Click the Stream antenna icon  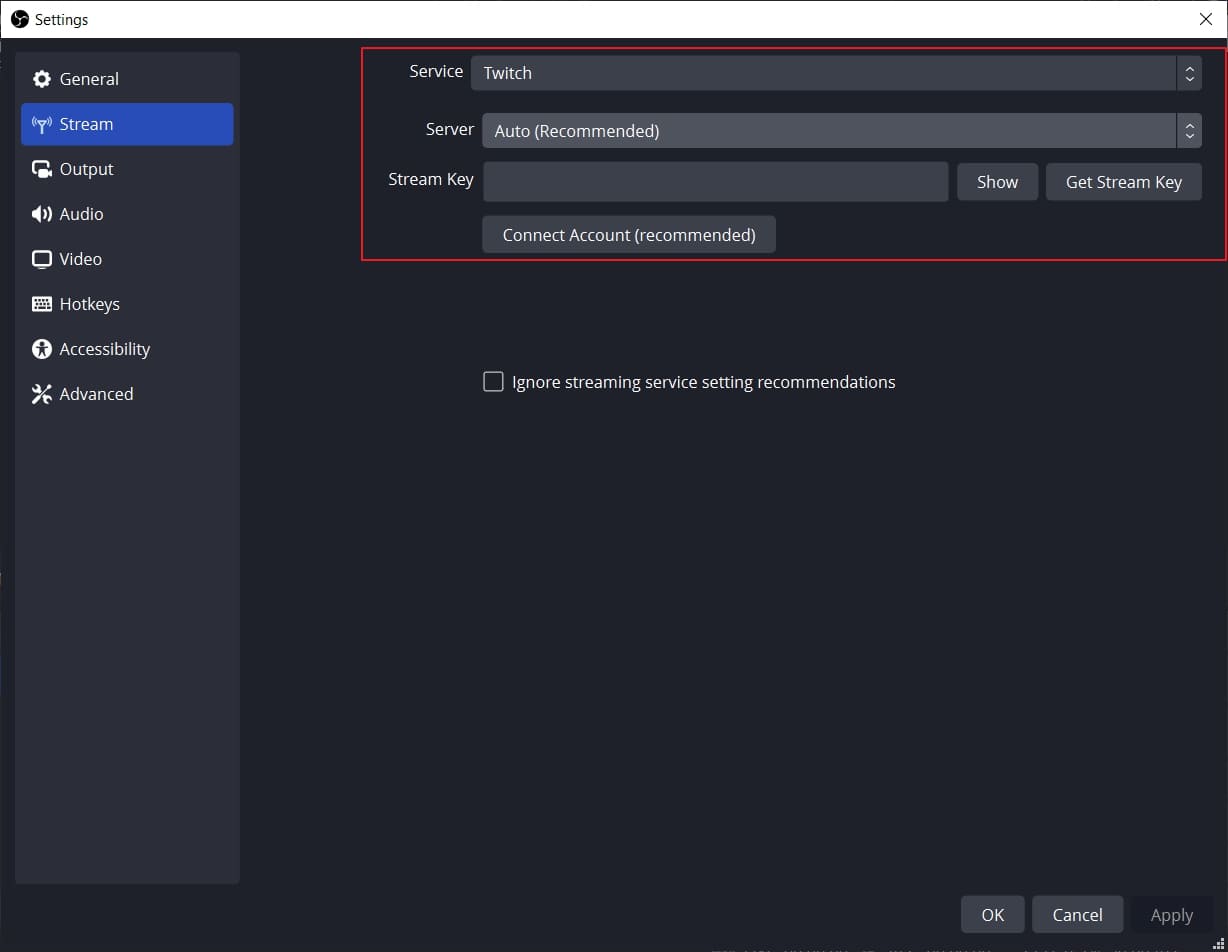click(x=41, y=124)
